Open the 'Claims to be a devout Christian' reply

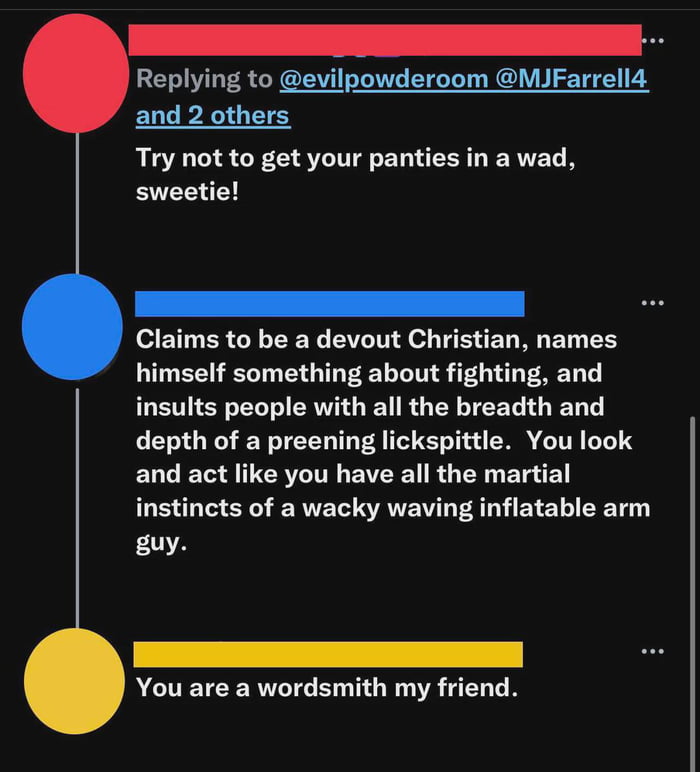point(393,441)
